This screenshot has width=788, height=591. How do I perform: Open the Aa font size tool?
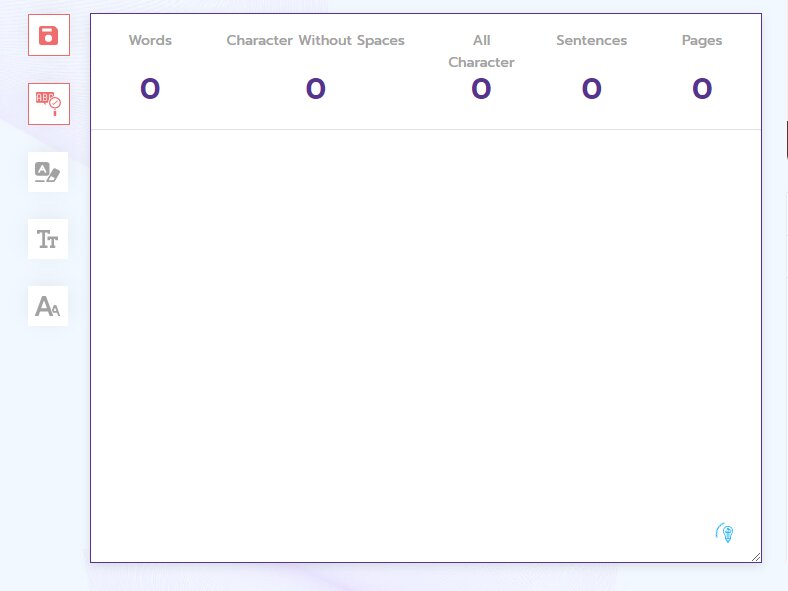tap(48, 306)
